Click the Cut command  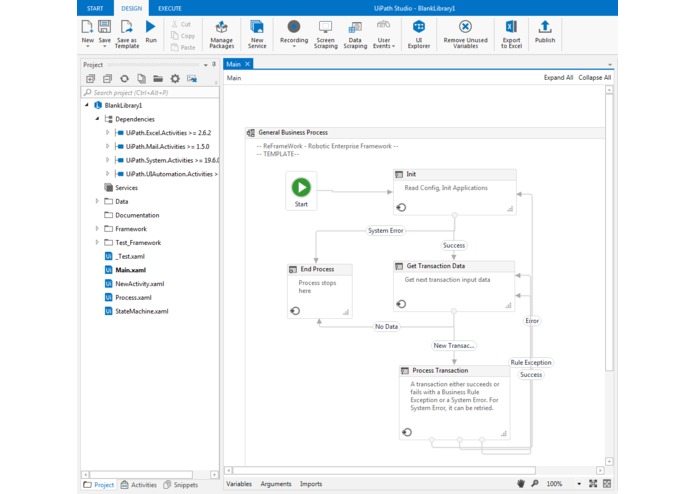(x=181, y=24)
